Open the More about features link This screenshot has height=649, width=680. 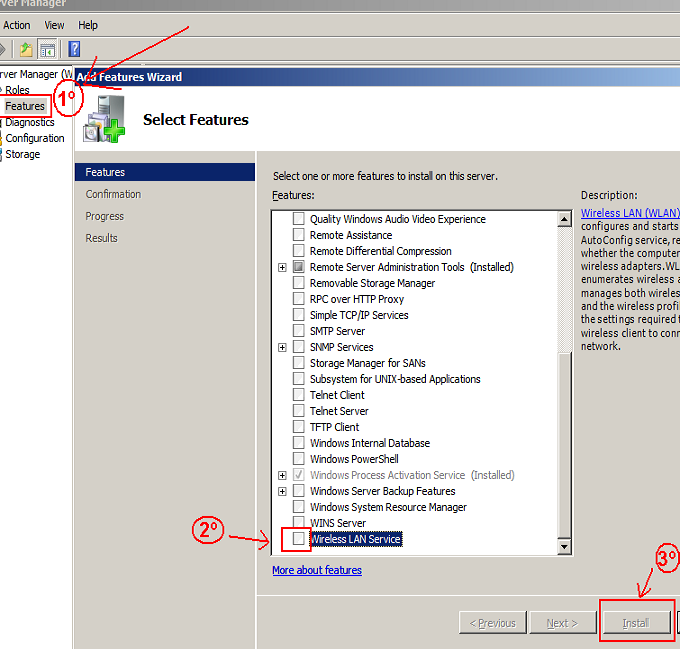coord(317,570)
